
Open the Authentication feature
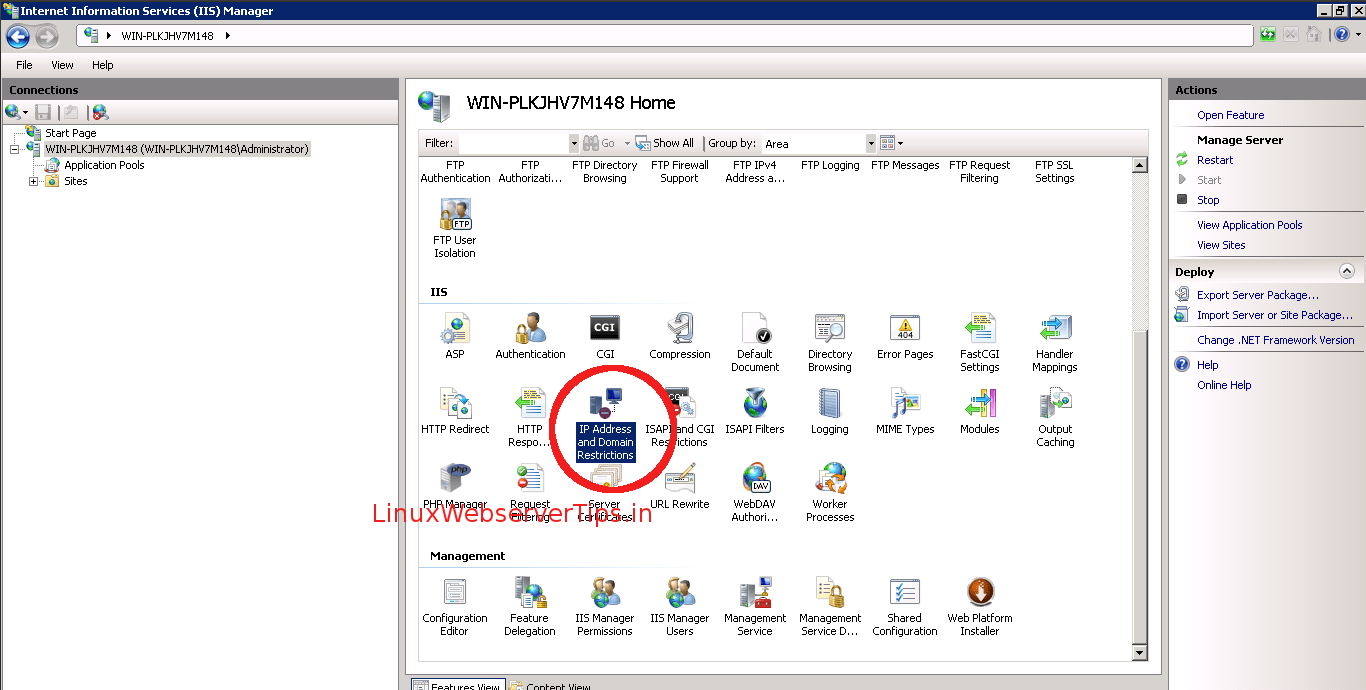(x=530, y=336)
